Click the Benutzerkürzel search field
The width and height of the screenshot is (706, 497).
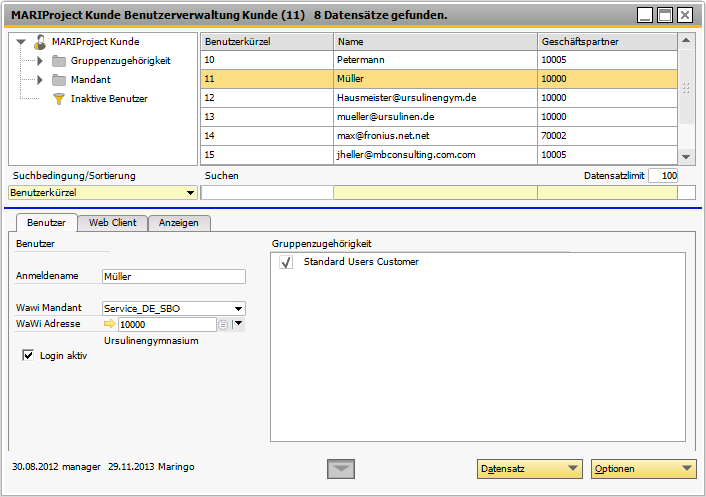tap(267, 193)
